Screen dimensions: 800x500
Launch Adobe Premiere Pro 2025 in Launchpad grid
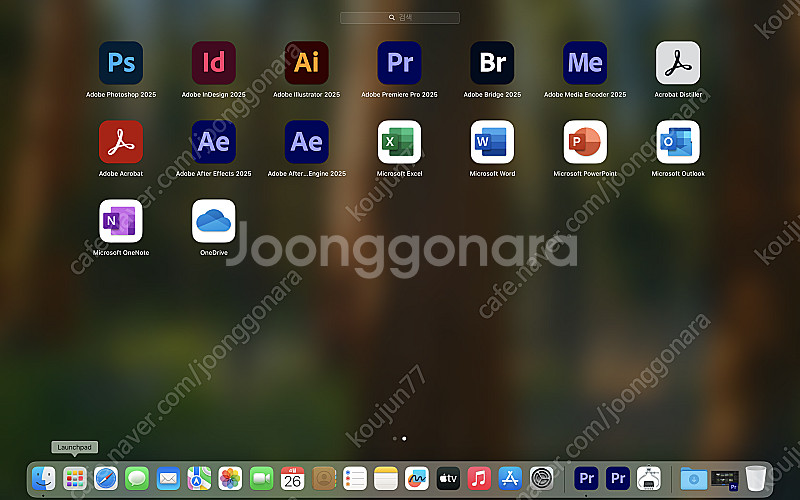pyautogui.click(x=399, y=63)
